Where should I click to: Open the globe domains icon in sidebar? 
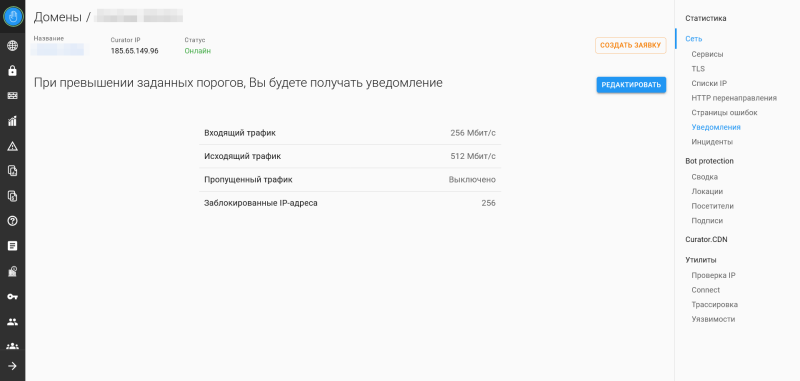tap(13, 46)
